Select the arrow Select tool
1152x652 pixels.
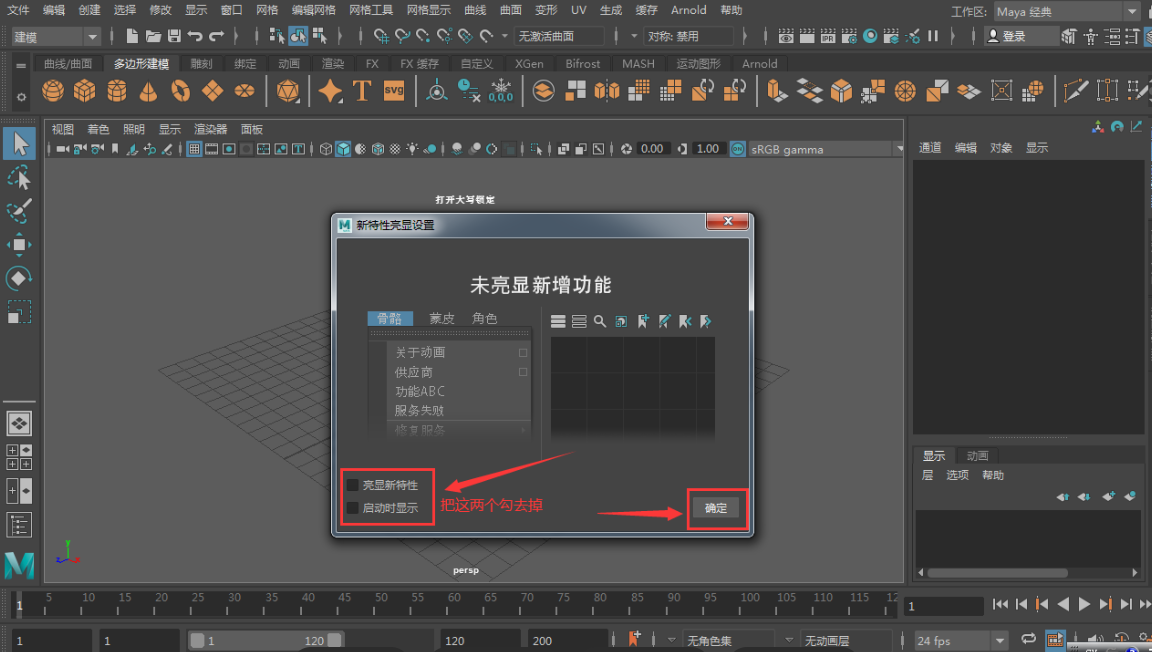pyautogui.click(x=19, y=143)
